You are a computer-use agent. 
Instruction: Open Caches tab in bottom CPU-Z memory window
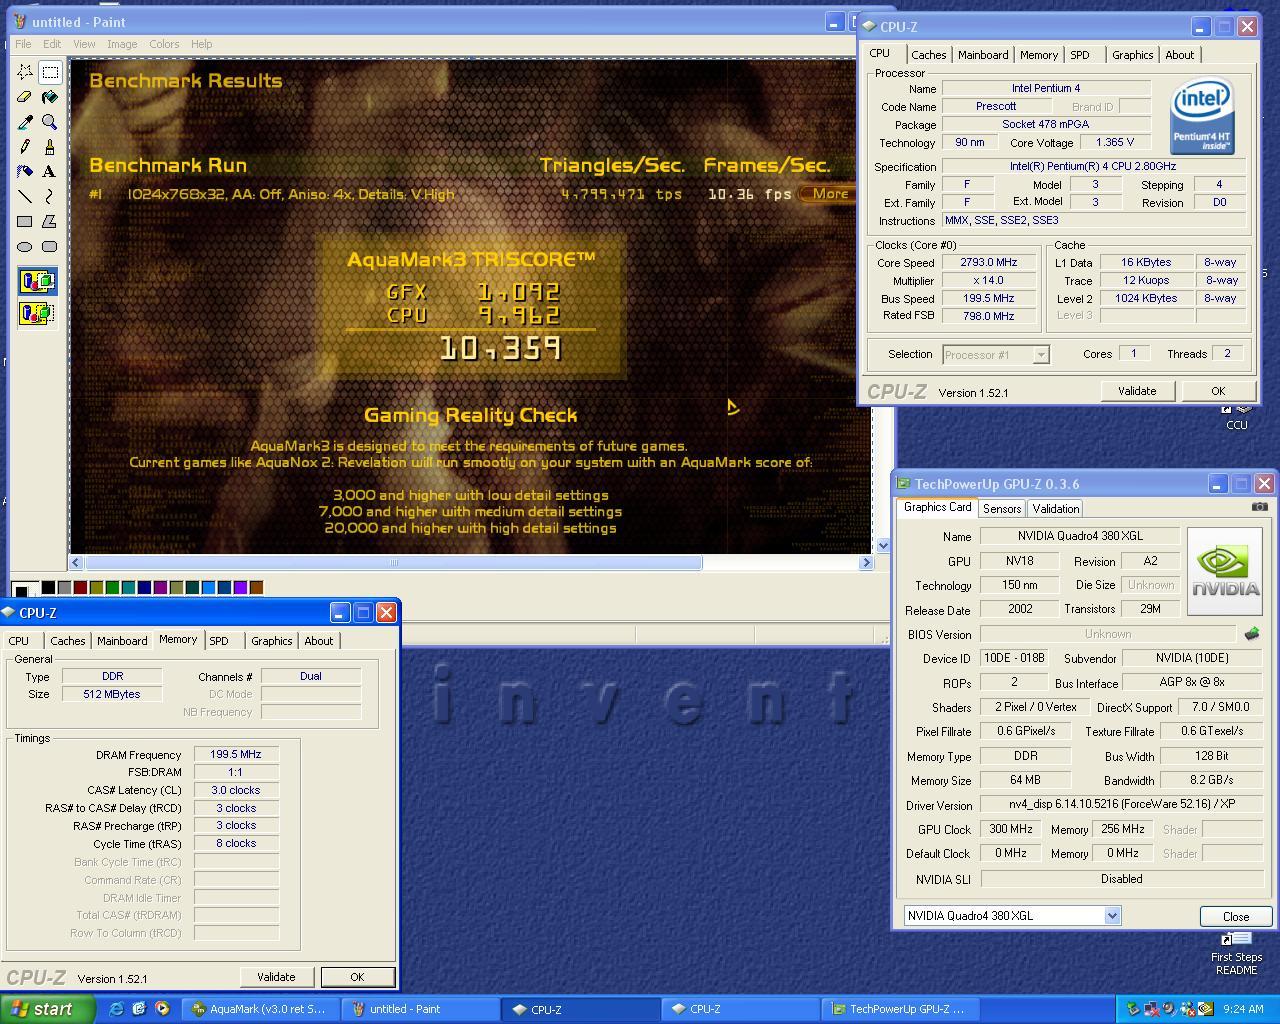tap(68, 641)
